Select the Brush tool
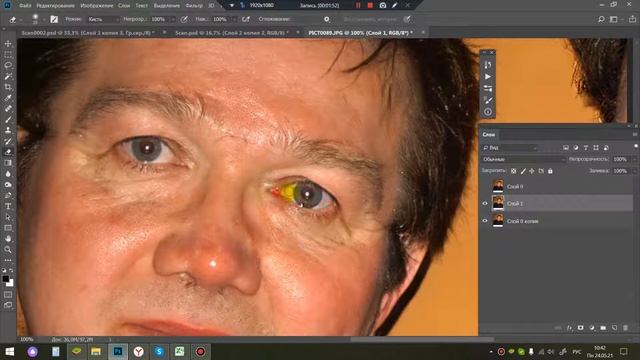Image resolution: width=640 pixels, height=360 pixels. click(x=8, y=120)
